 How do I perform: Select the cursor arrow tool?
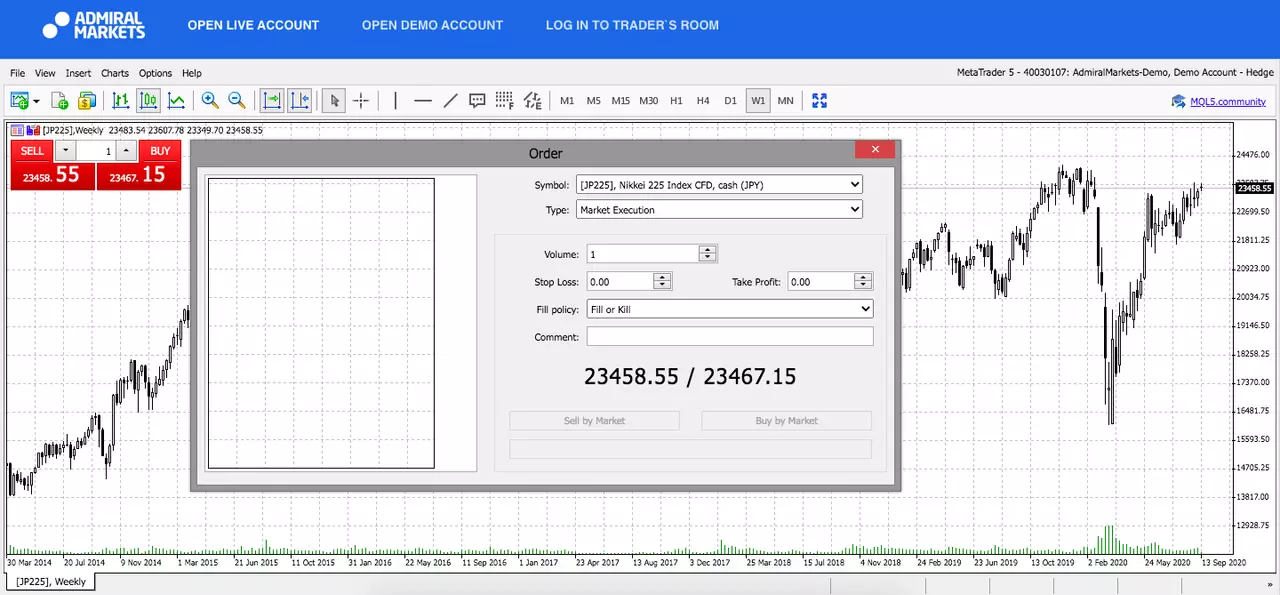coord(334,100)
